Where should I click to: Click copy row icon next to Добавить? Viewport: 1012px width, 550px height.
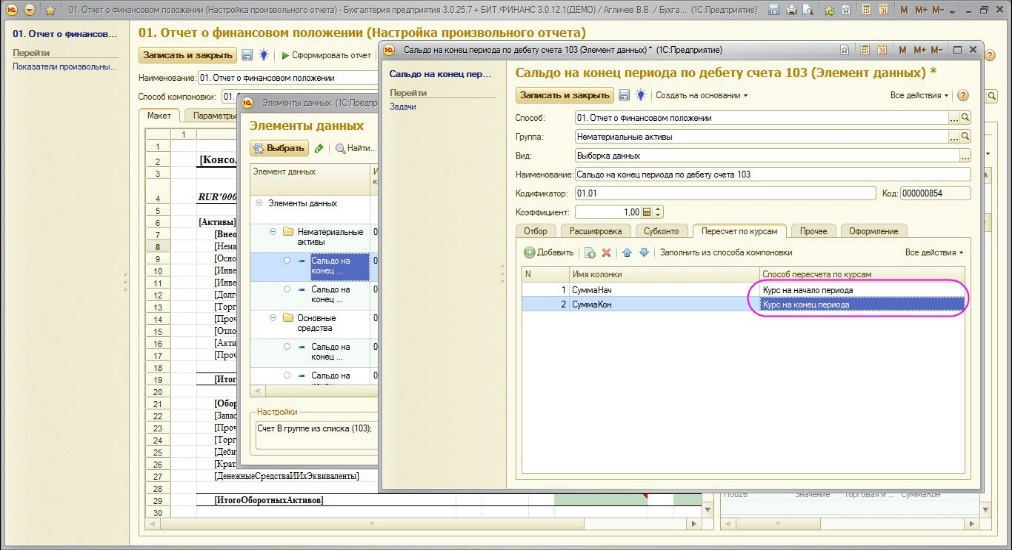point(589,253)
